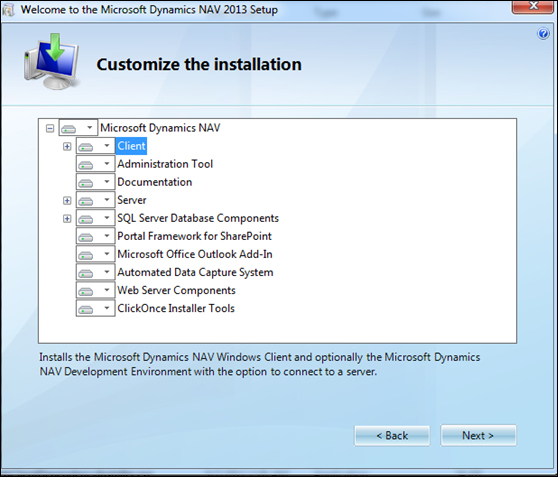
Task: Expand the SQL Server Database Components node
Action: tap(67, 218)
